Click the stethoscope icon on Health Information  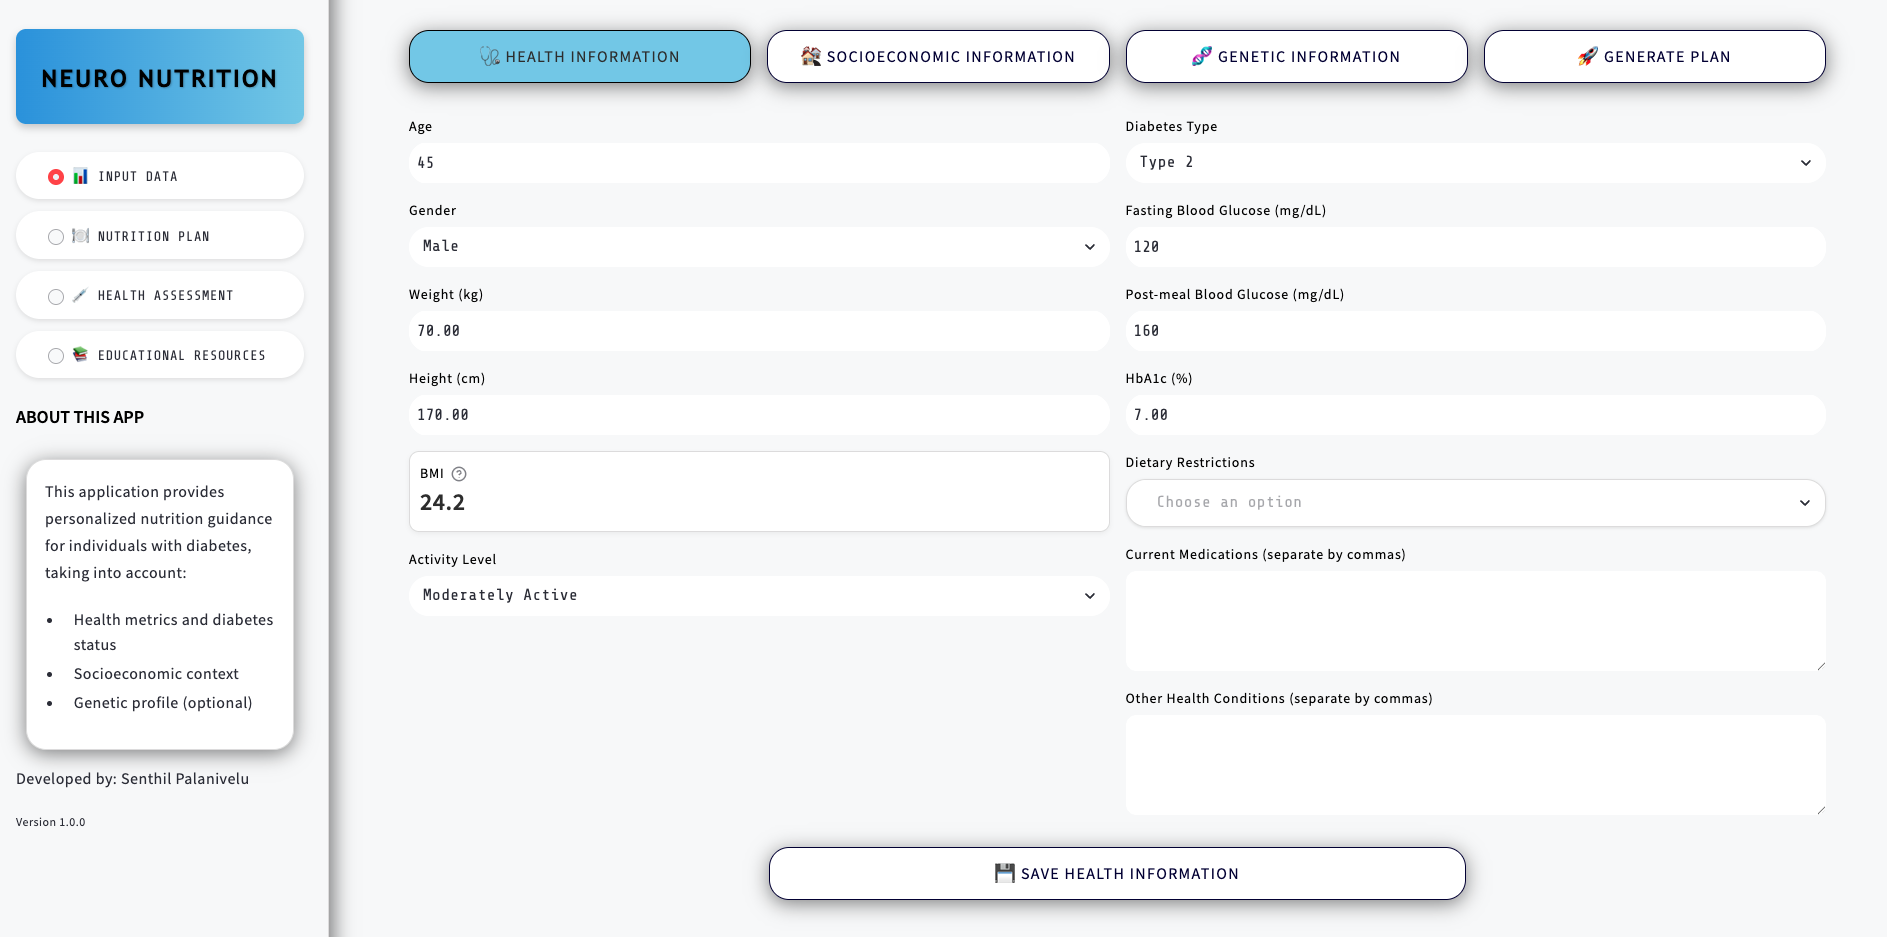489,57
